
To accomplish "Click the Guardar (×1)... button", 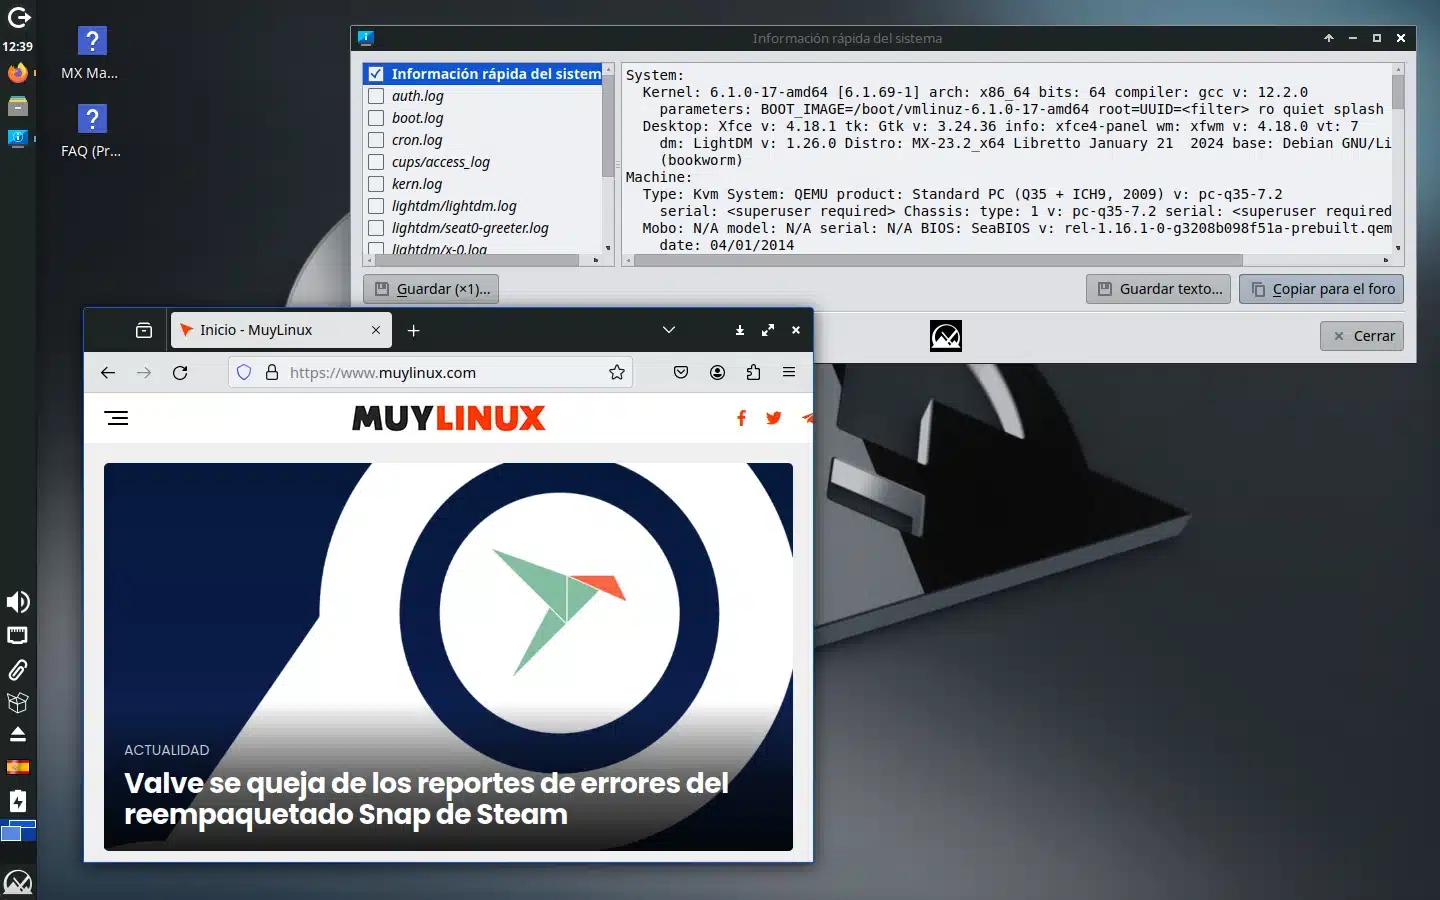I will click(x=431, y=289).
